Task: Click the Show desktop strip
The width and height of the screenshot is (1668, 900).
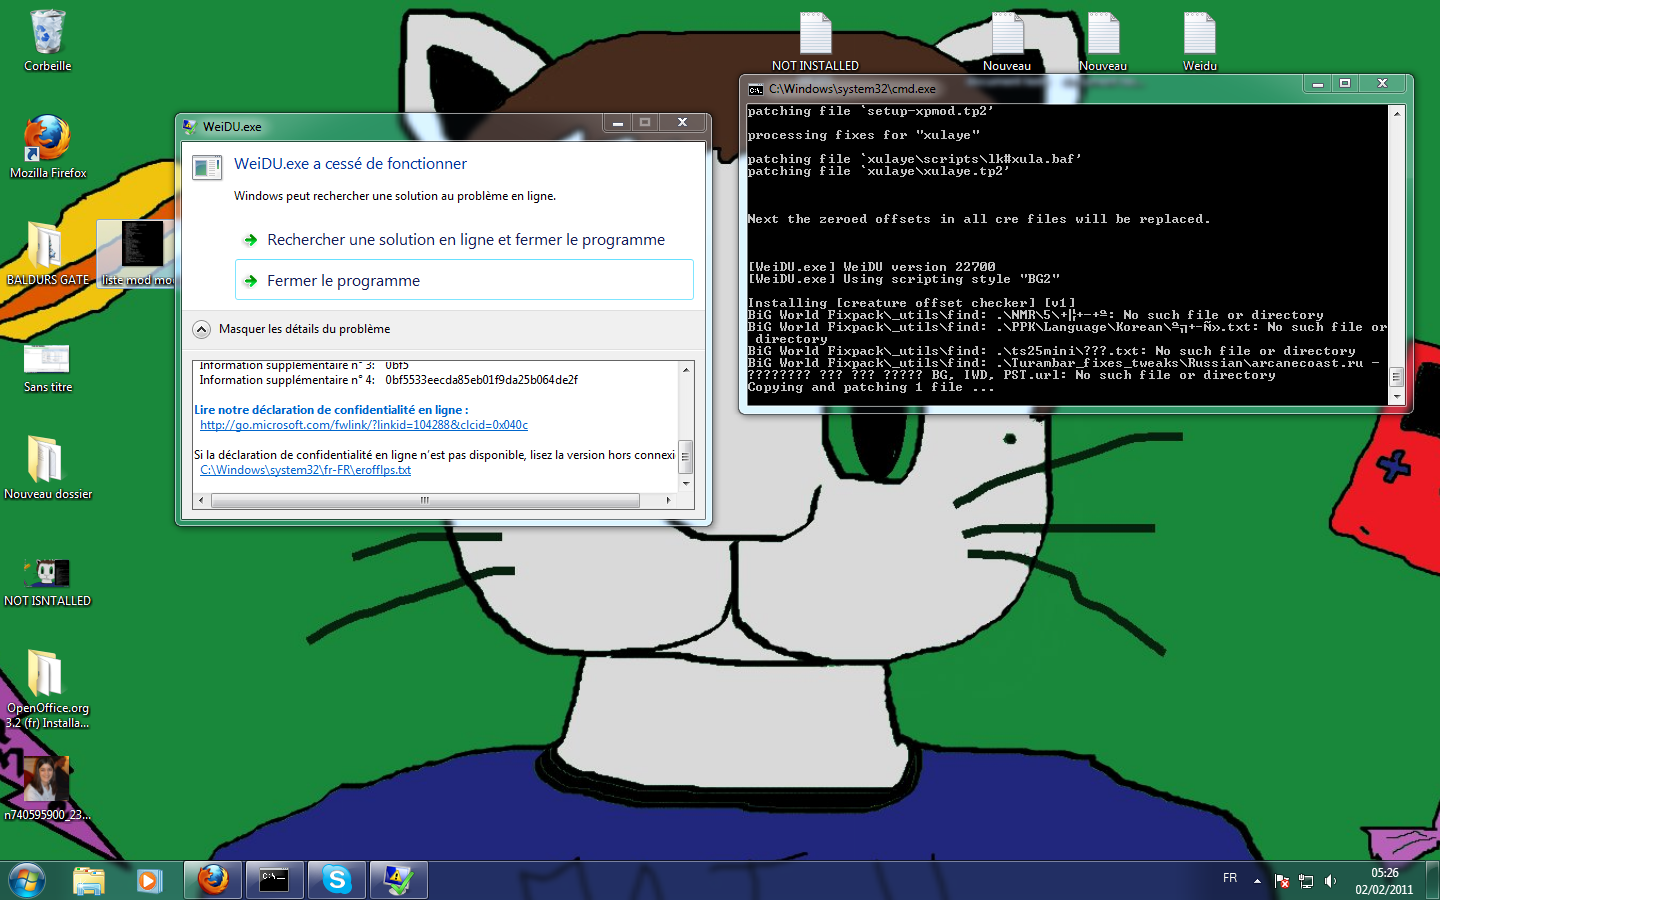Action: (x=1433, y=880)
